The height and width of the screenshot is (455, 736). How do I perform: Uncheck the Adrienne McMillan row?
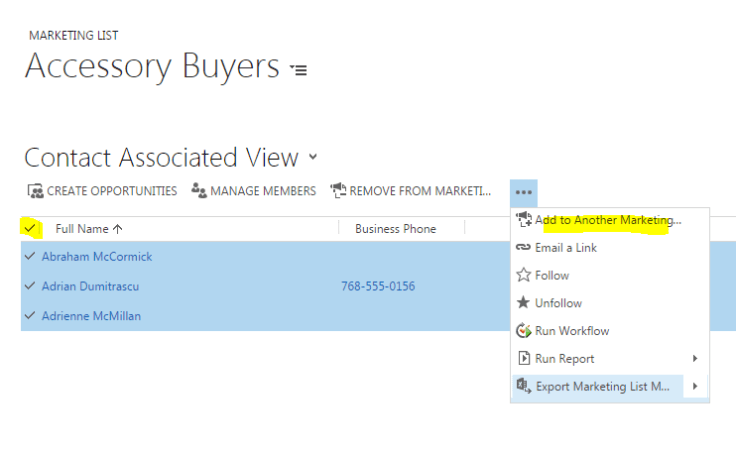click(x=30, y=316)
